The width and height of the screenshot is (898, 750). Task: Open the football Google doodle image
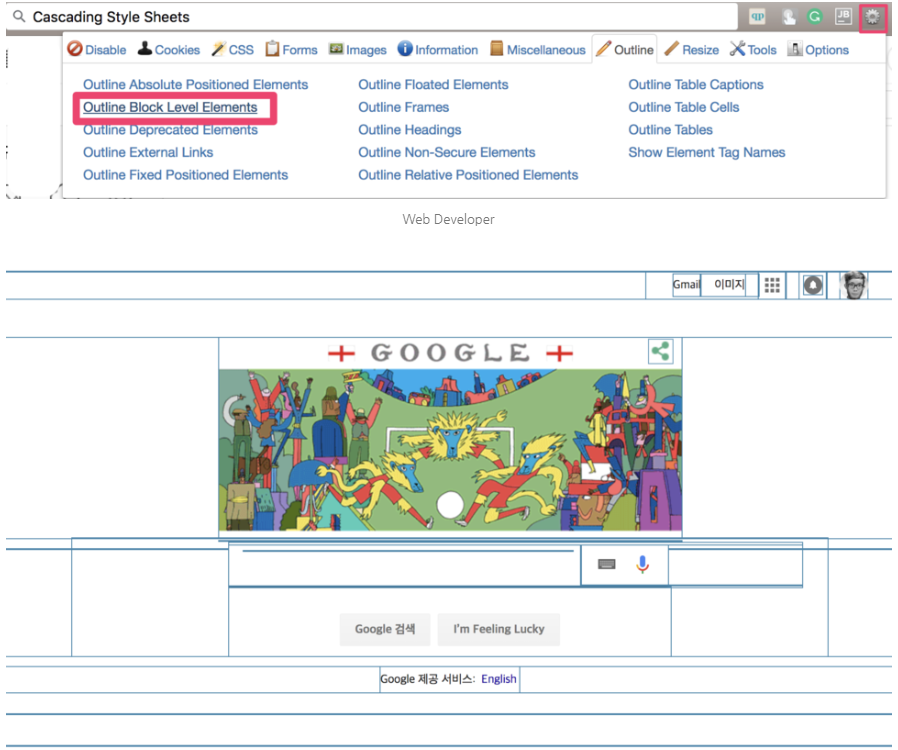click(x=450, y=437)
